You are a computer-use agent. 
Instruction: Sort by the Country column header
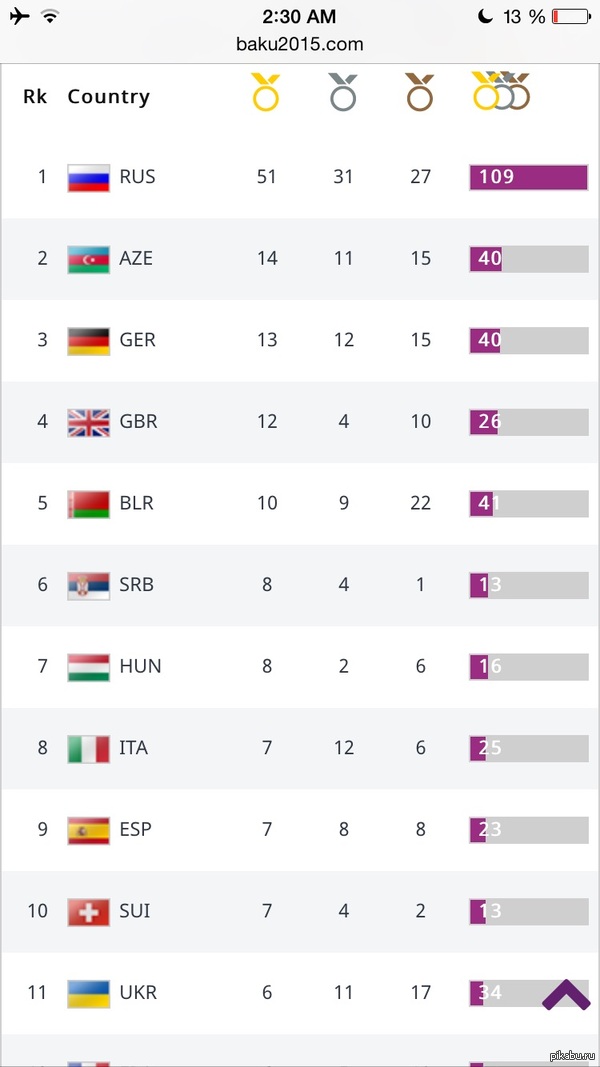pos(108,97)
